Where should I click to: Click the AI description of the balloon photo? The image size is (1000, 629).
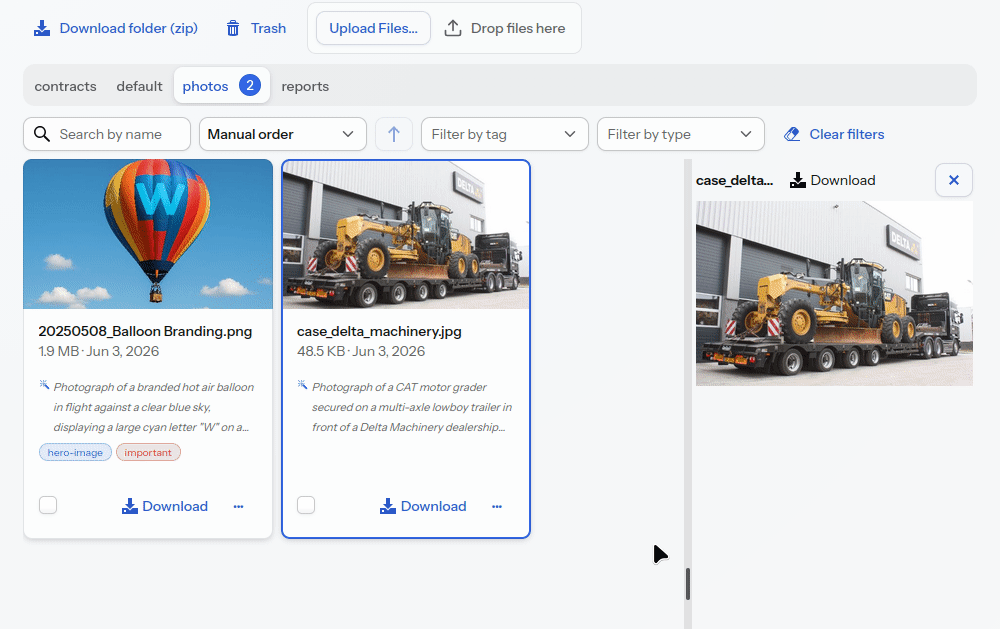click(x=153, y=407)
